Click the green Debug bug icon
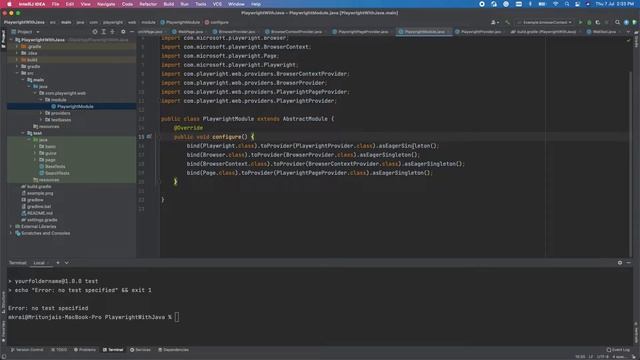Image resolution: width=640 pixels, height=360 pixels. coord(589,22)
